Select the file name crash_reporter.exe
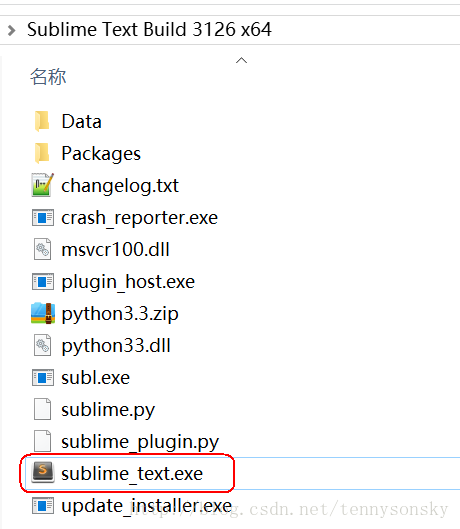The image size is (460, 529). (139, 218)
